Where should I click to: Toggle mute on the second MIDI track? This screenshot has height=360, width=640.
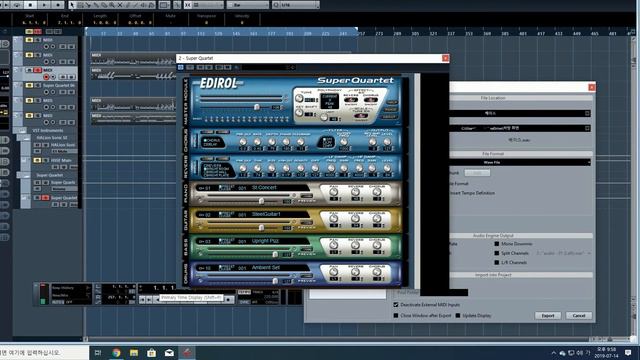point(29,55)
